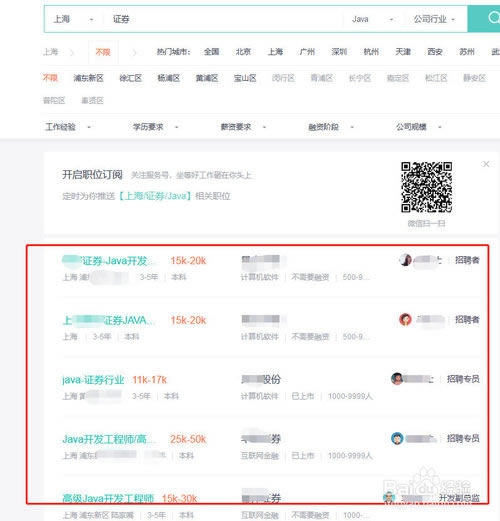Filter by 宝山区 district
The height and width of the screenshot is (521, 500).
(x=245, y=78)
